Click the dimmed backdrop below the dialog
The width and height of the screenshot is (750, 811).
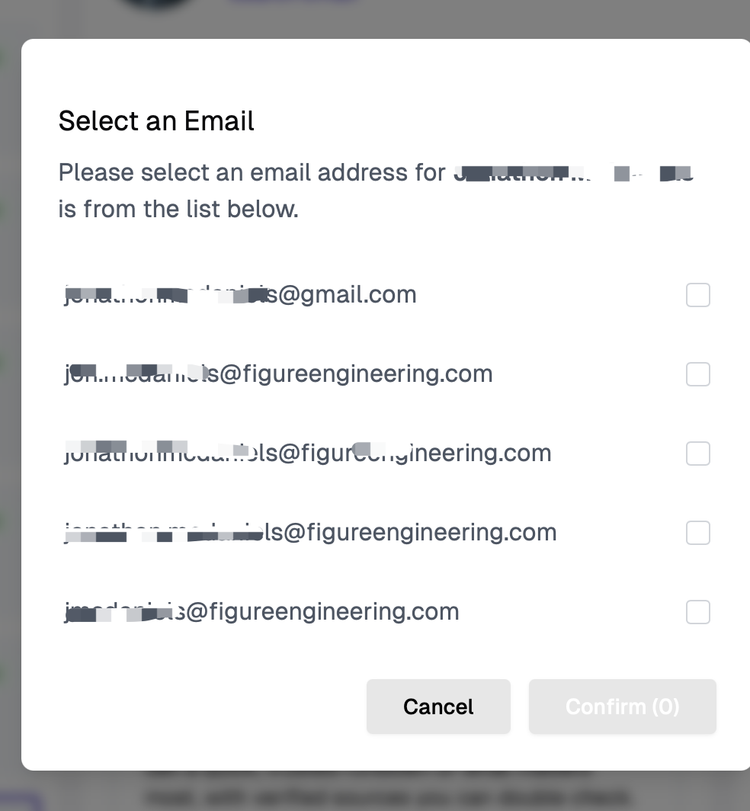click(400, 791)
